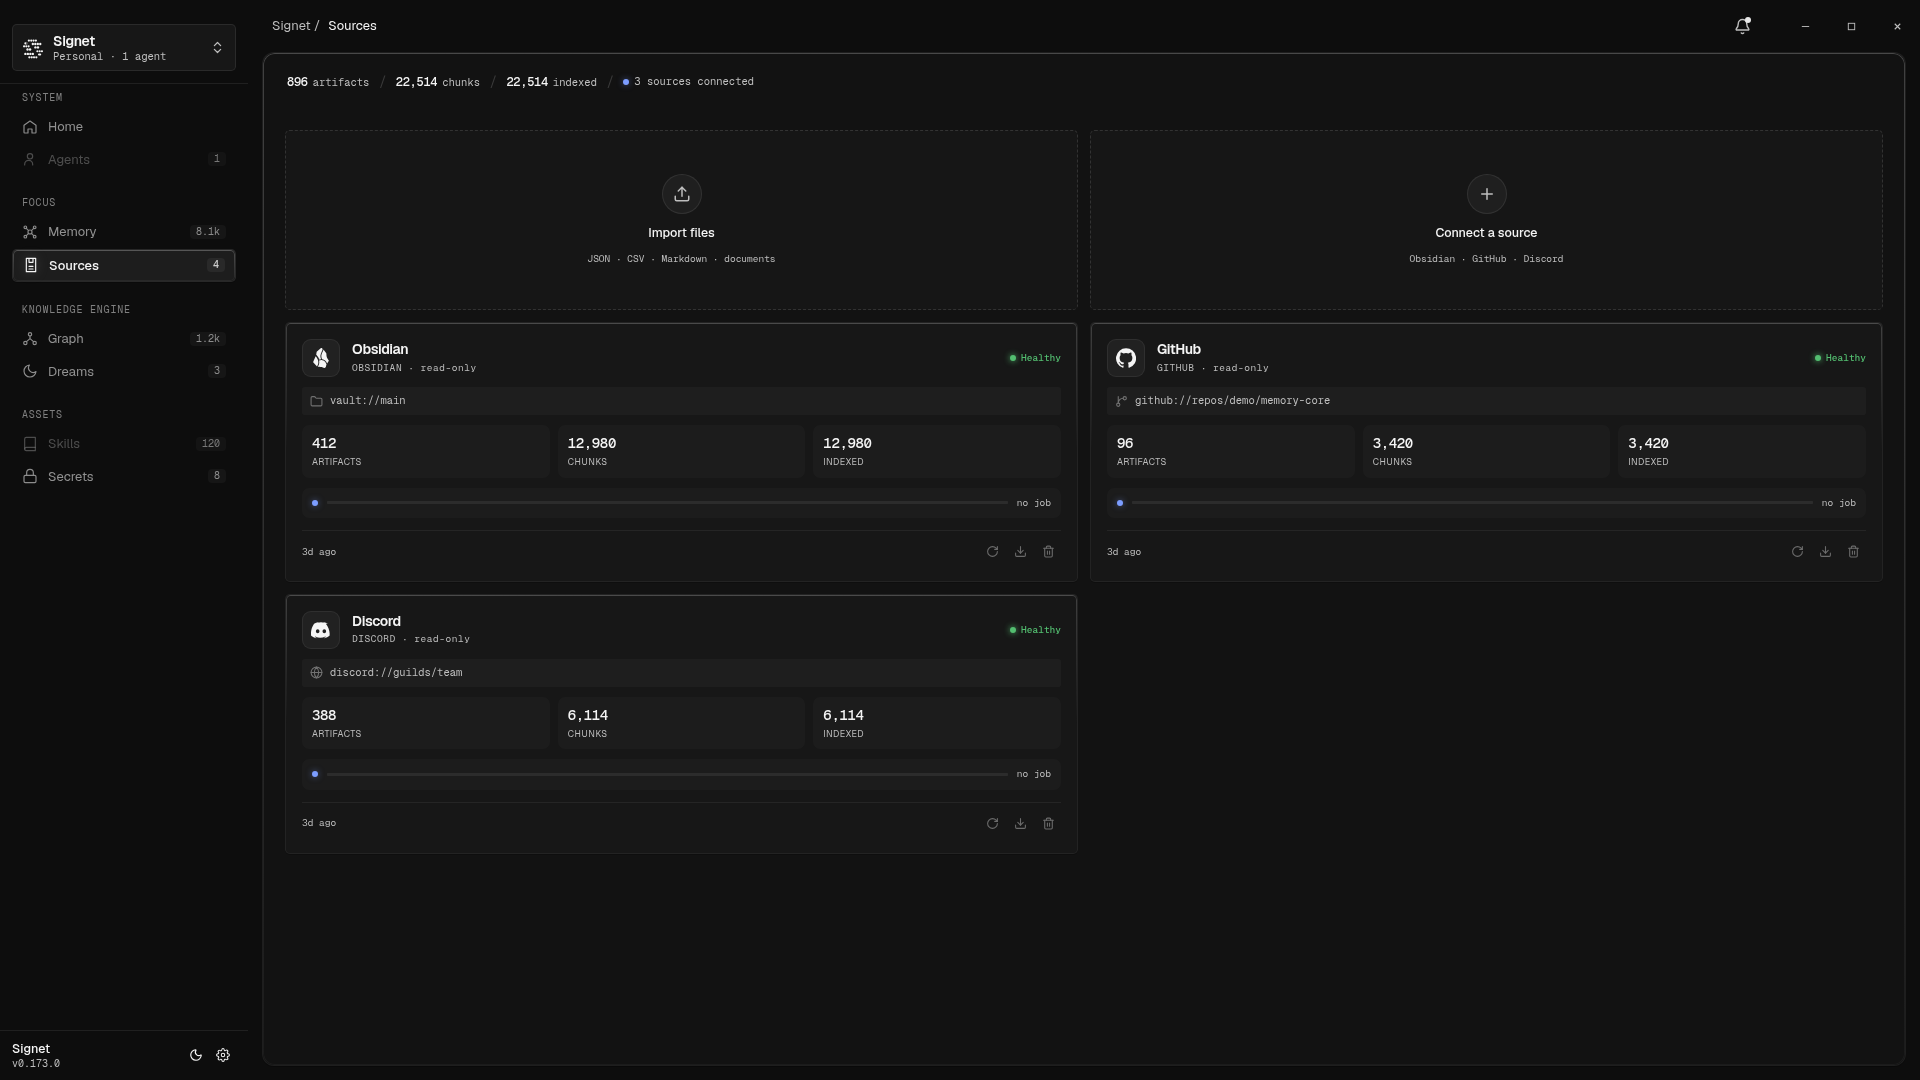
Task: Open Memory section
Action: point(124,232)
